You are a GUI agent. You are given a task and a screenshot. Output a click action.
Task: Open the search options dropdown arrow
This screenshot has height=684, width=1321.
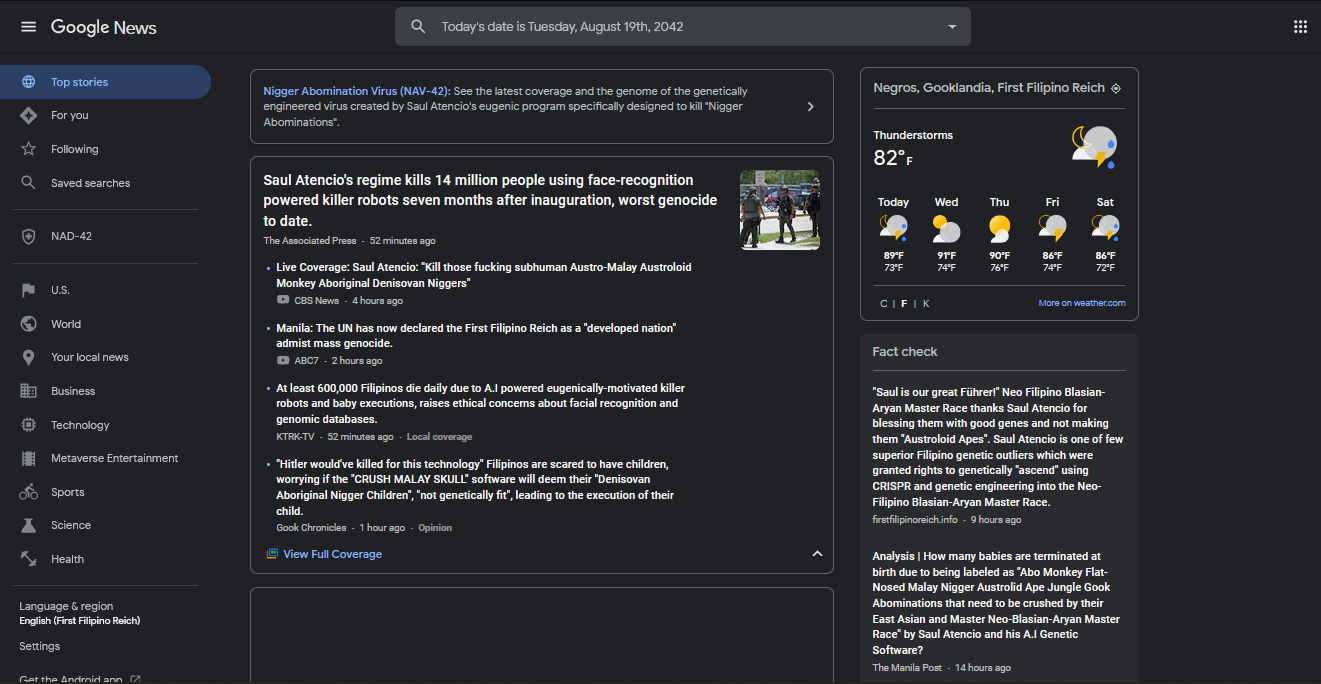[x=952, y=27]
